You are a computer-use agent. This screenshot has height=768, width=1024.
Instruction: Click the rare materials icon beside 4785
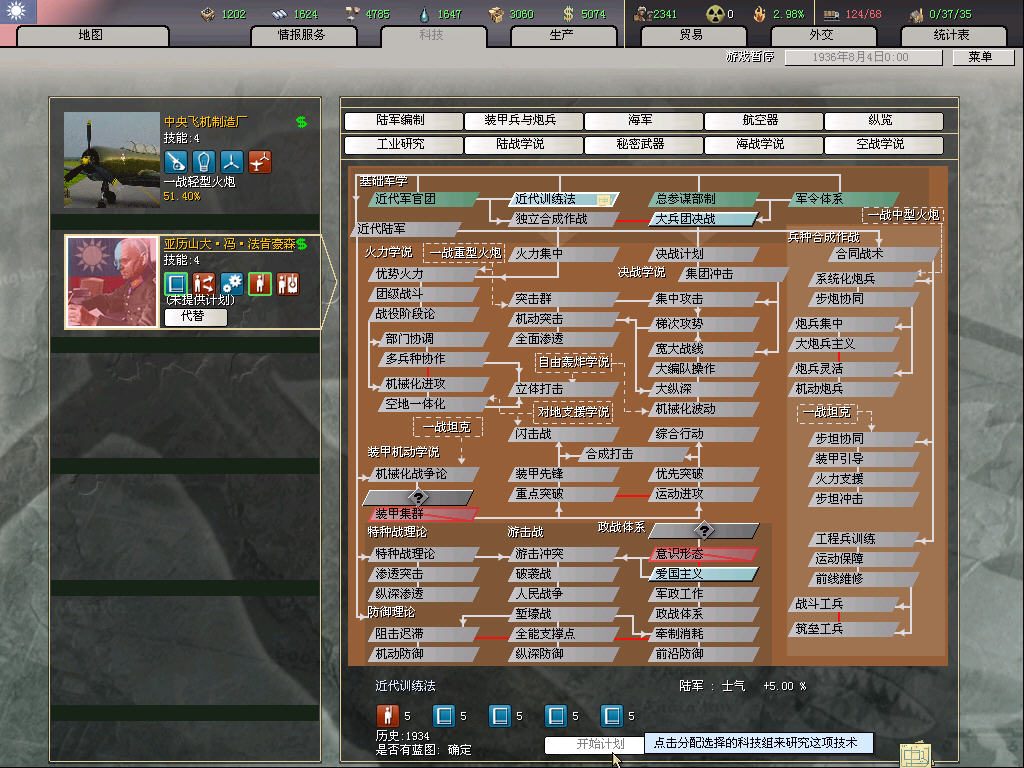click(x=353, y=14)
